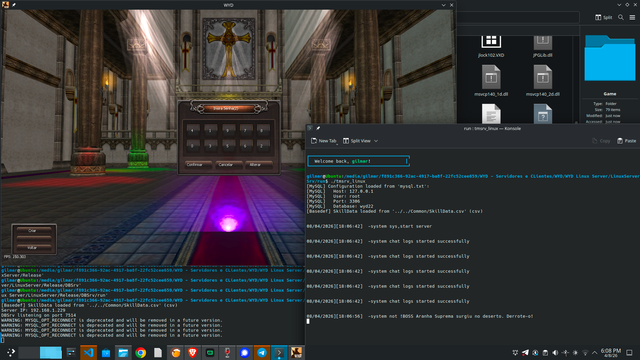This screenshot has height=360, width=640.
Task: Open Telegram from taskbar
Action: point(262,353)
